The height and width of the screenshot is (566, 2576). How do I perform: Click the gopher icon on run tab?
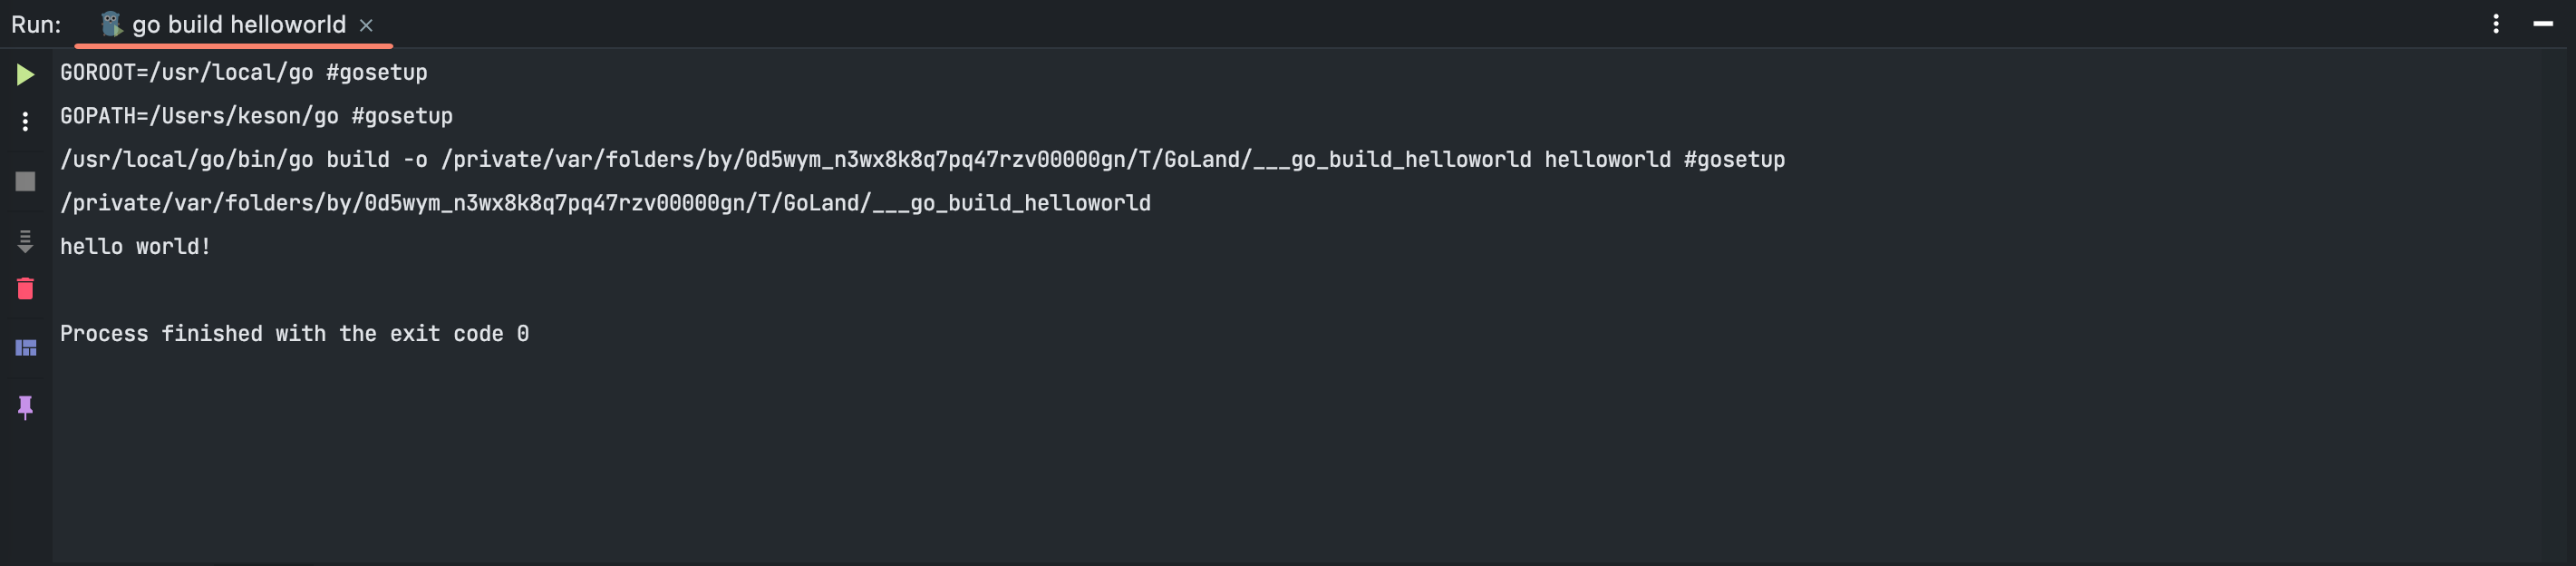pos(111,24)
